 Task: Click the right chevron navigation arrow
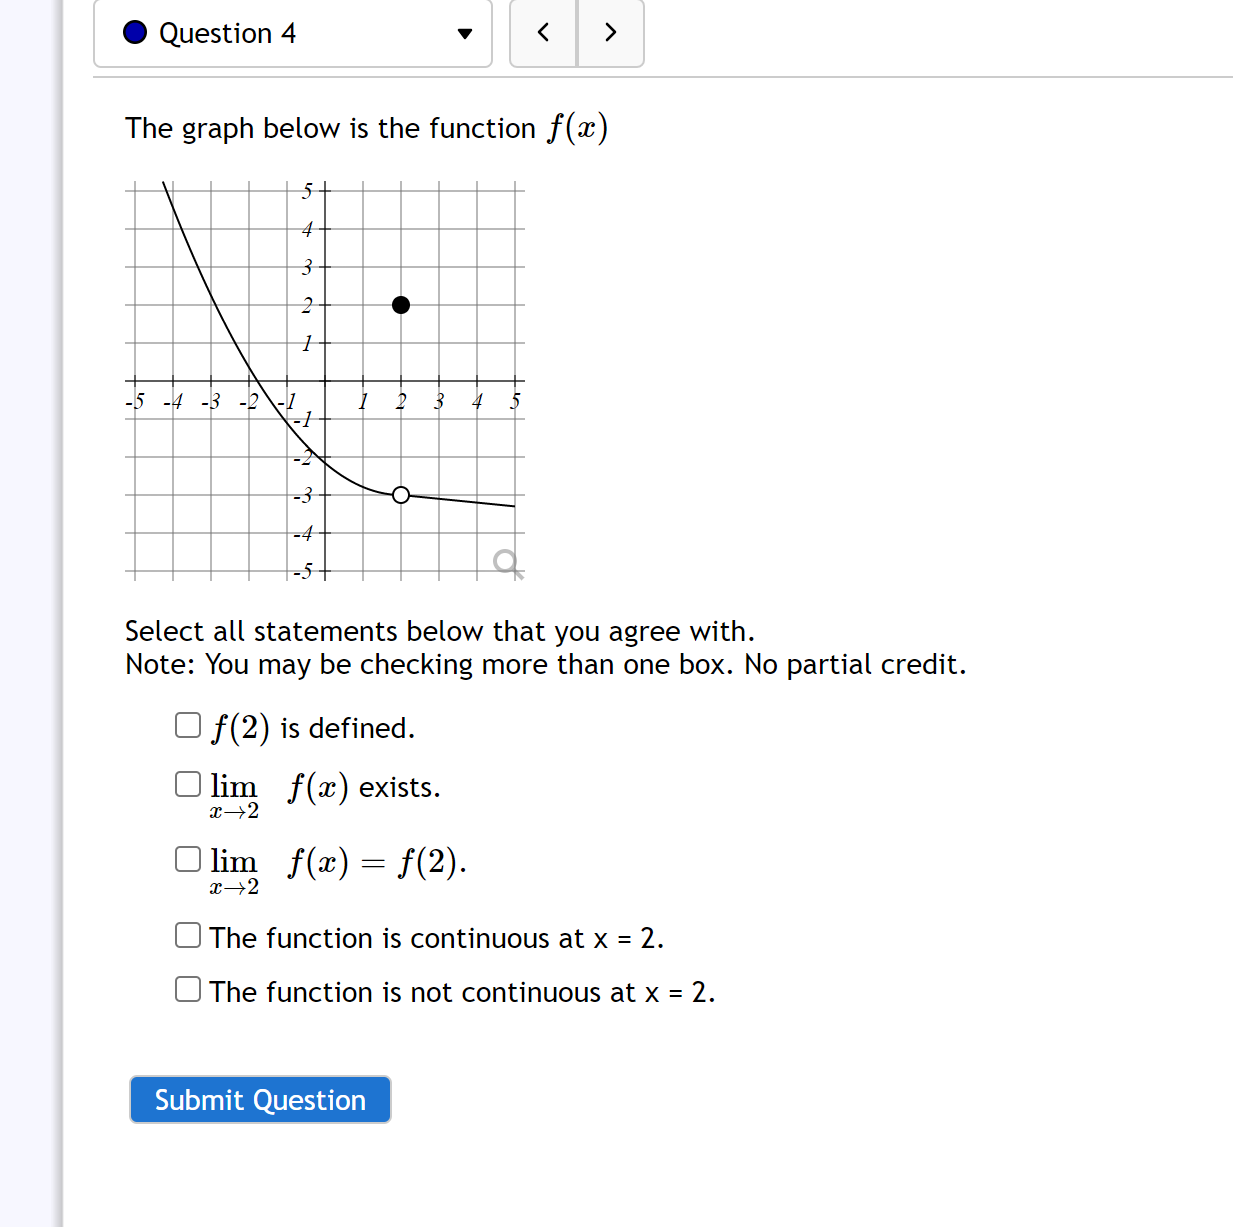pyautogui.click(x=610, y=32)
